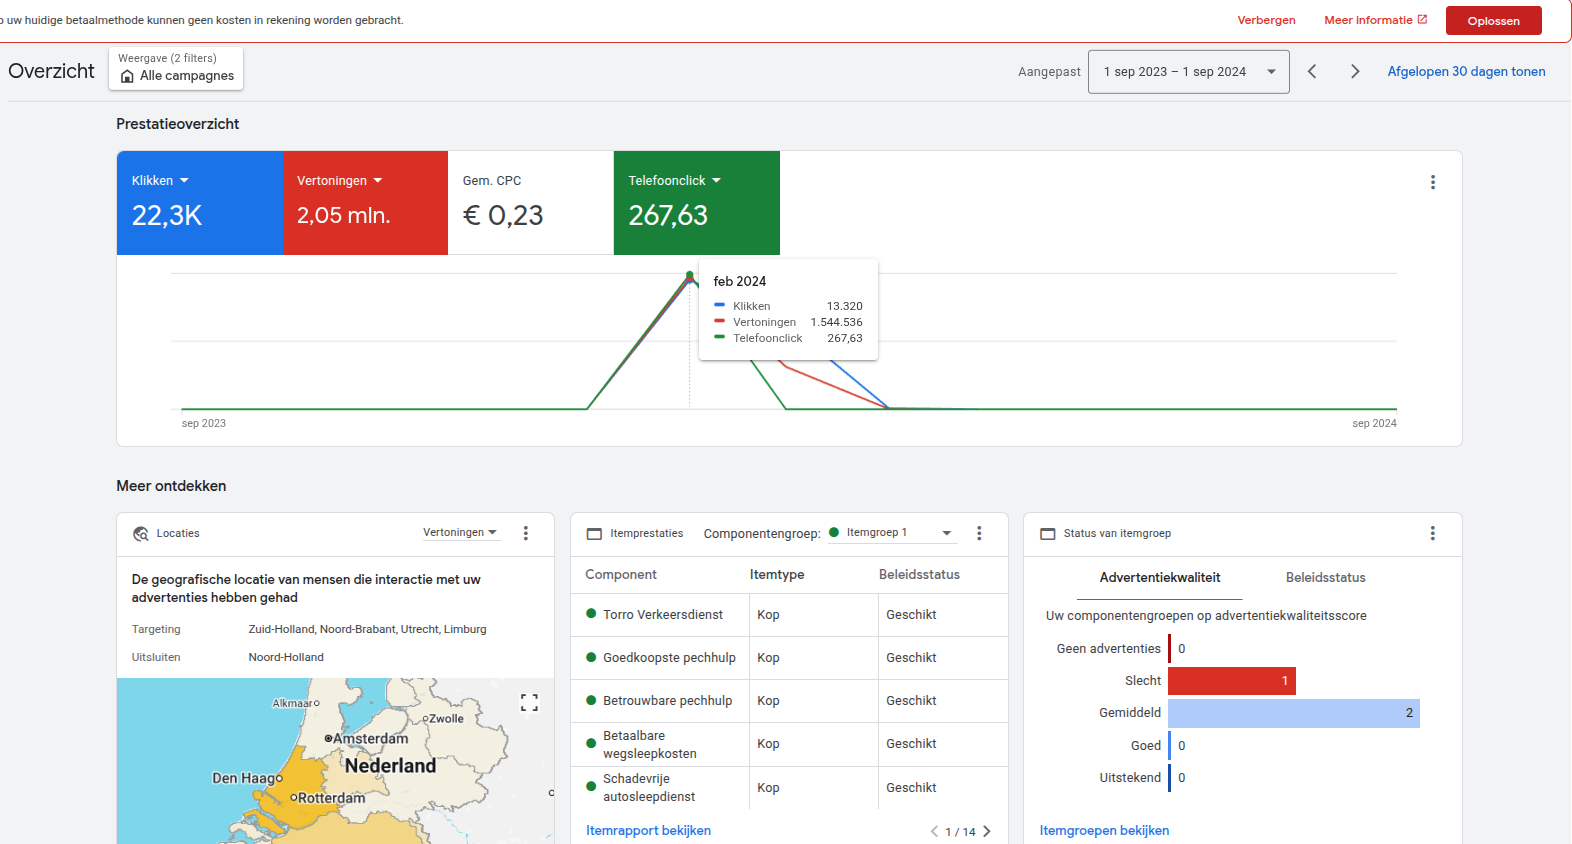1572x844 pixels.
Task: Click the Schadevrije autosleepdienst row
Action: pos(789,788)
